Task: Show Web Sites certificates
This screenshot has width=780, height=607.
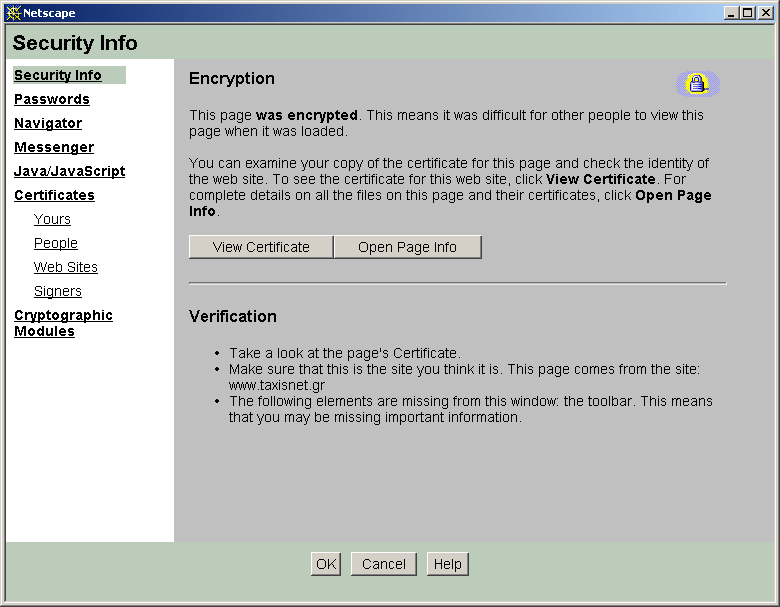Action: point(66,267)
